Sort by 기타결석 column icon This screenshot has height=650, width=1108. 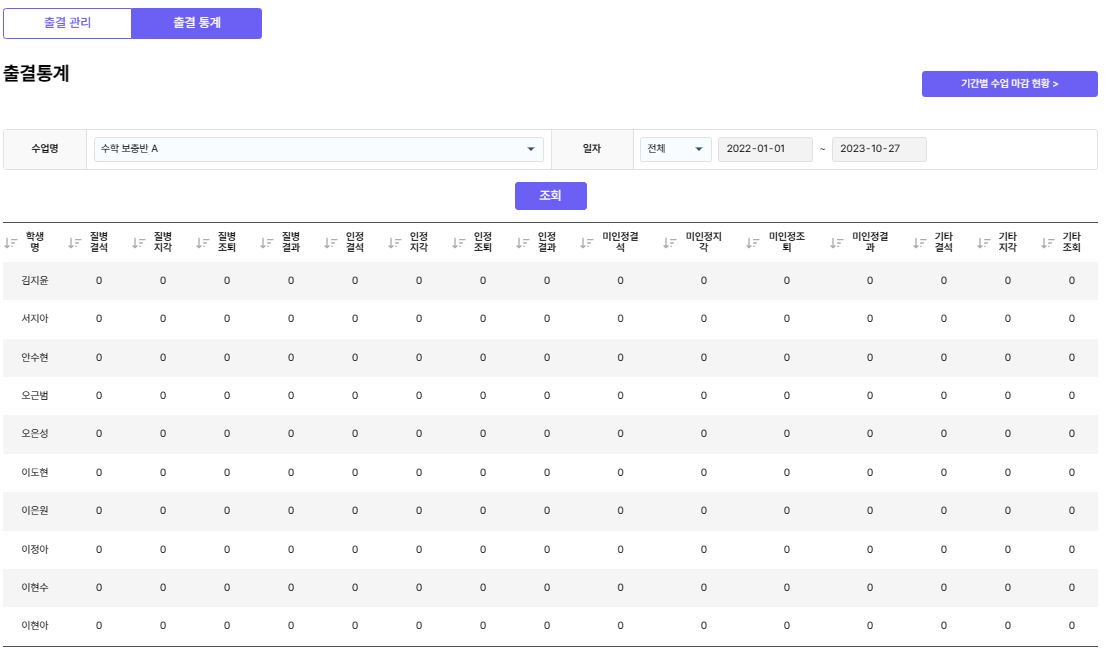[919, 243]
